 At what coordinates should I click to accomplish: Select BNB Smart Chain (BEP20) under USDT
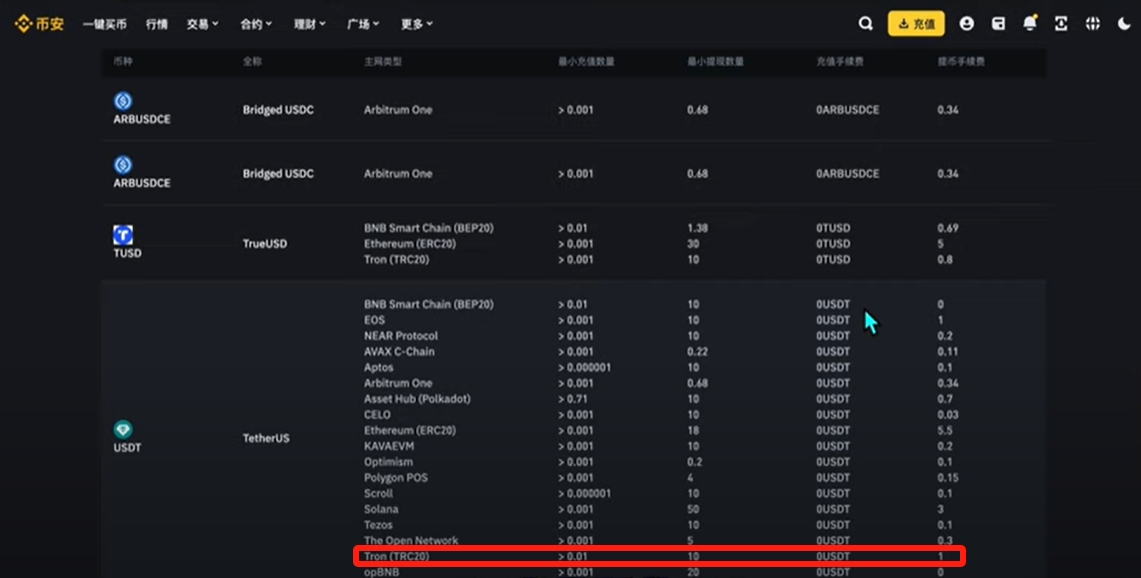(429, 304)
